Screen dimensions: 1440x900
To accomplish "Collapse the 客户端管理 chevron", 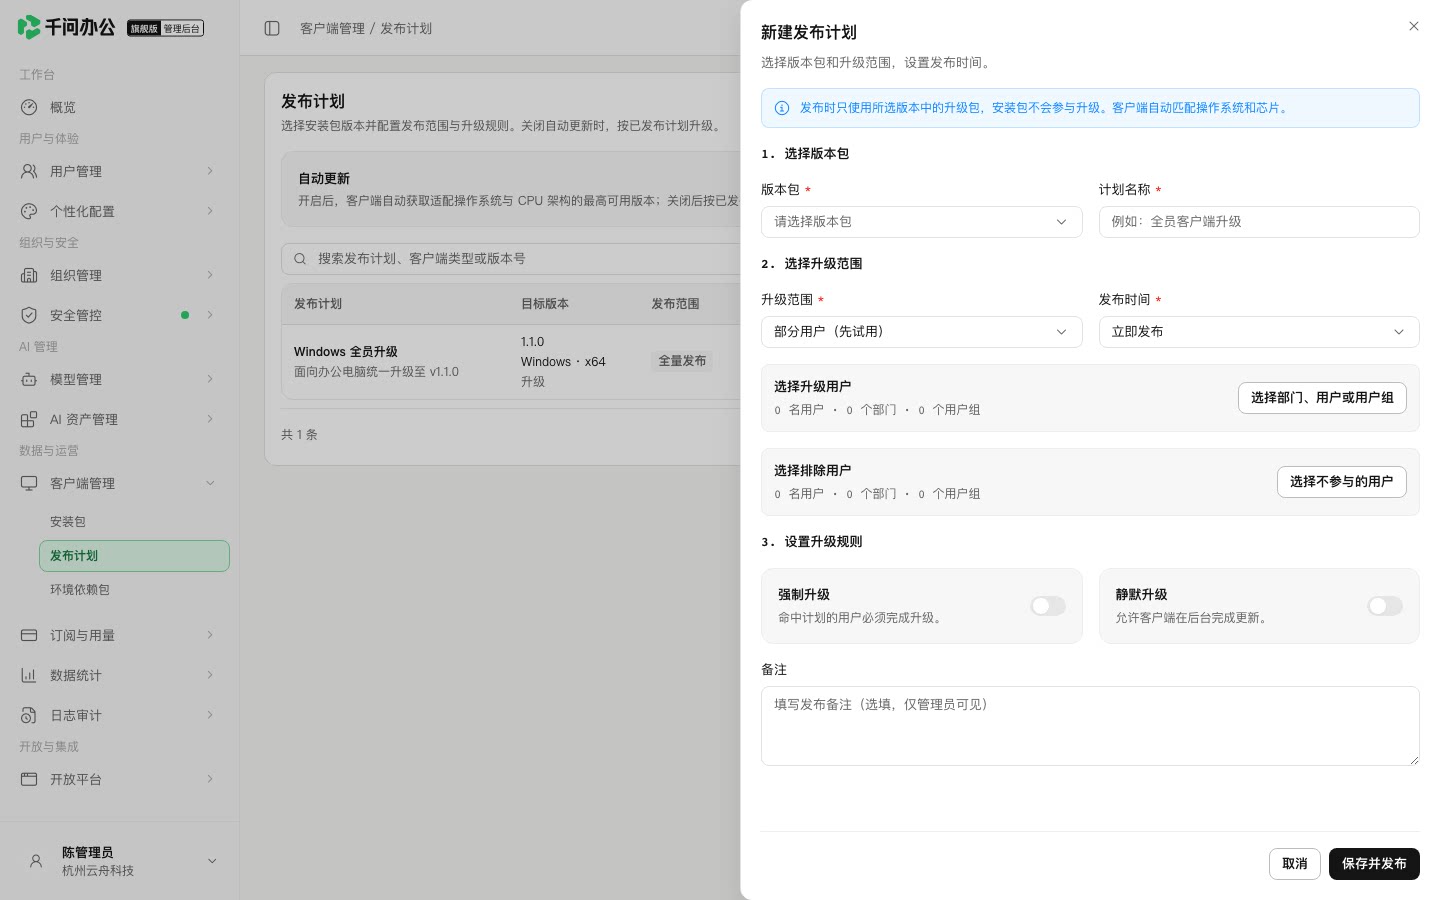I will [210, 483].
